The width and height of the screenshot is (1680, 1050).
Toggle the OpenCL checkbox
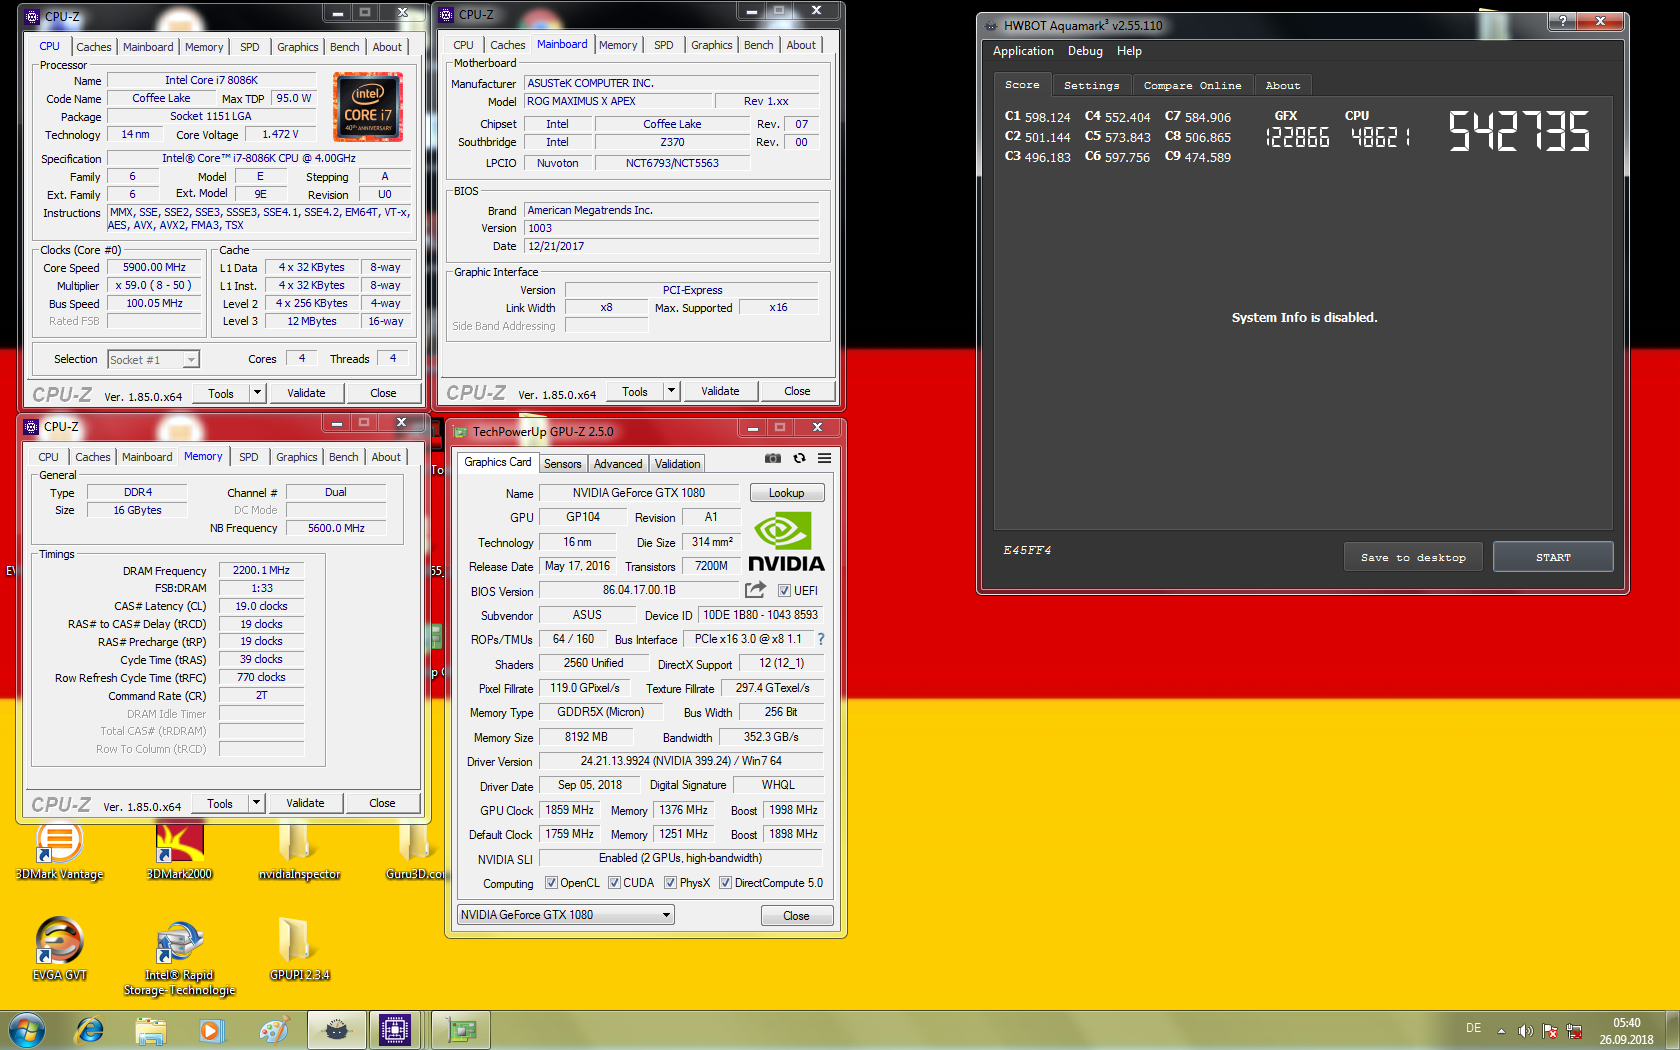[551, 883]
